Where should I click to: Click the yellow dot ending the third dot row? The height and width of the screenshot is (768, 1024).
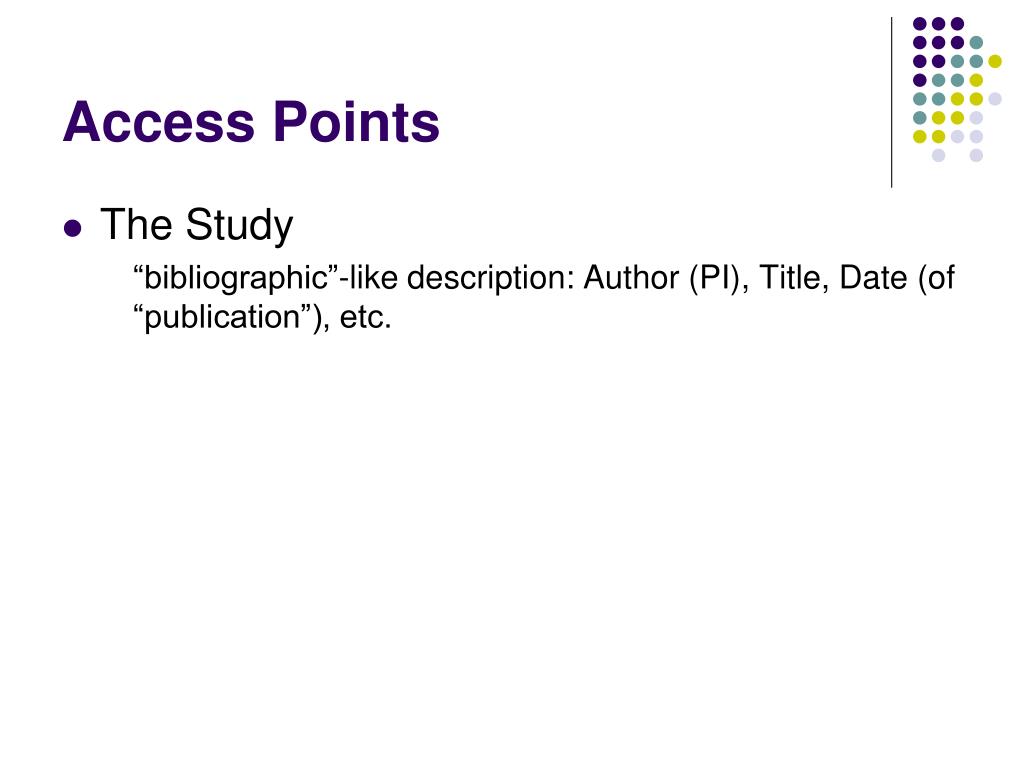click(x=995, y=61)
